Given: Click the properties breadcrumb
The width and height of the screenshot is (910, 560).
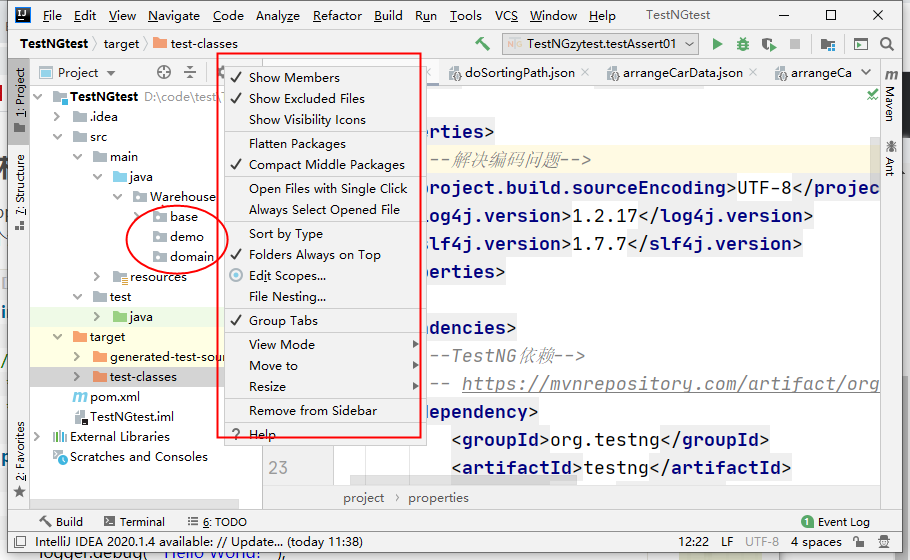Looking at the screenshot, I should pyautogui.click(x=438, y=498).
